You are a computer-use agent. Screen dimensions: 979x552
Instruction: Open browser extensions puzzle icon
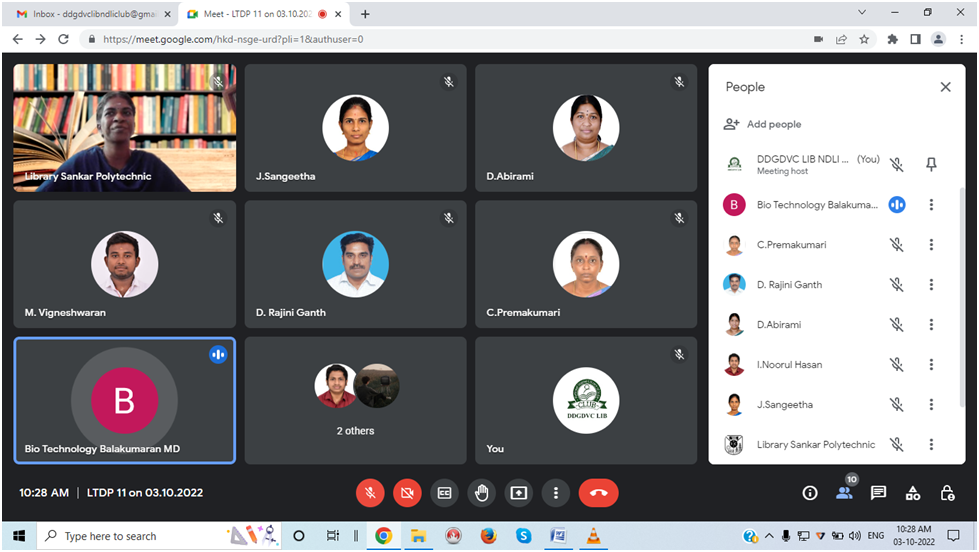(x=892, y=39)
